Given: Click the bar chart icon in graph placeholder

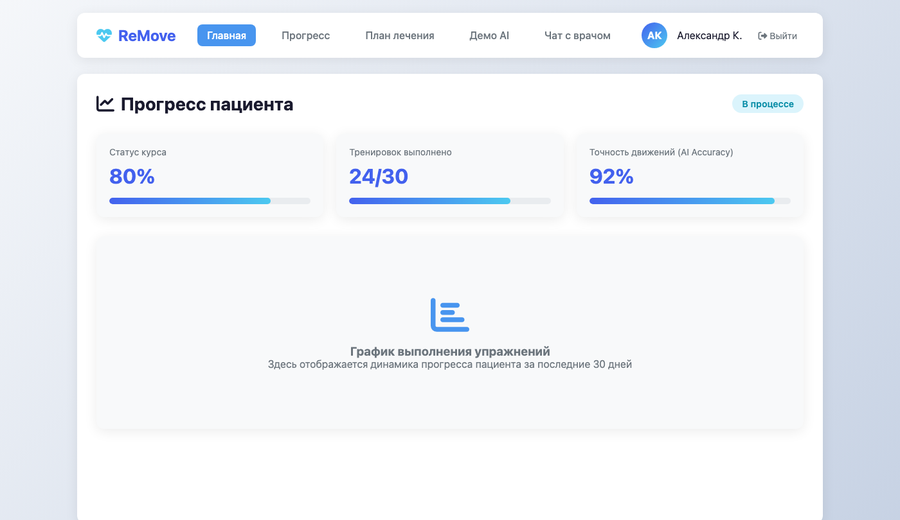Looking at the screenshot, I should click(450, 315).
